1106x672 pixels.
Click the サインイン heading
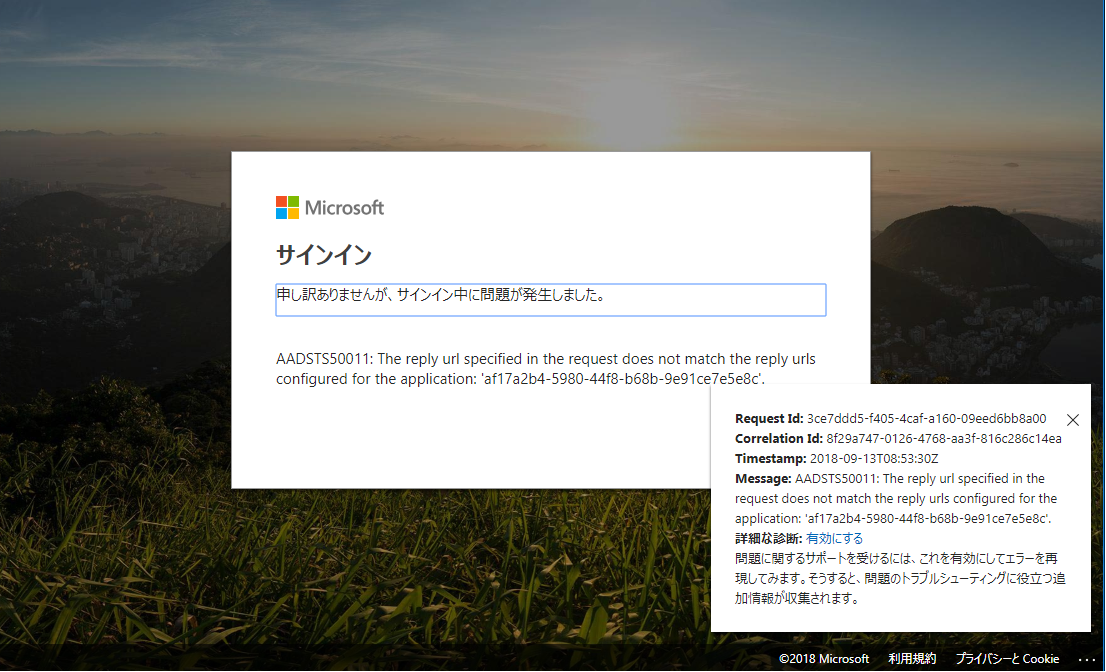tap(324, 255)
